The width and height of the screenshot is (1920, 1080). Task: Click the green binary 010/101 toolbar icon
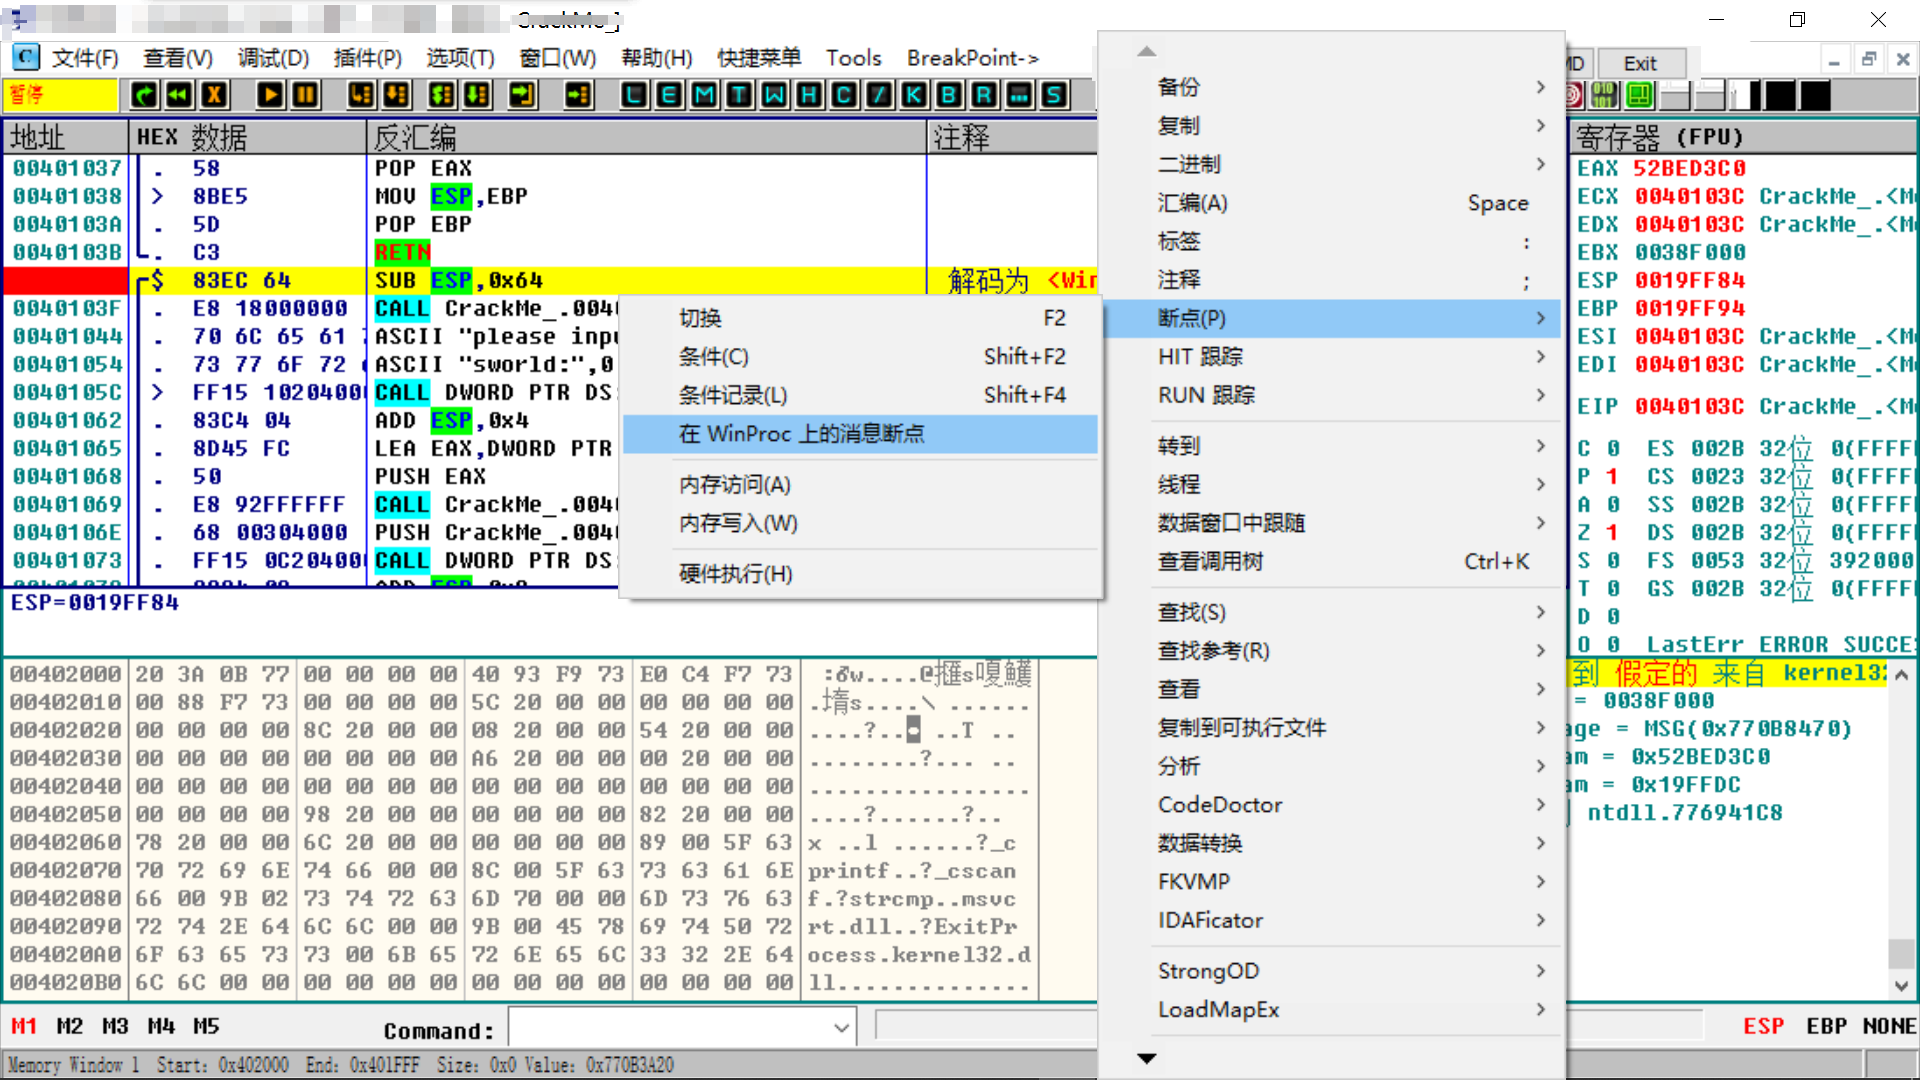(1605, 95)
